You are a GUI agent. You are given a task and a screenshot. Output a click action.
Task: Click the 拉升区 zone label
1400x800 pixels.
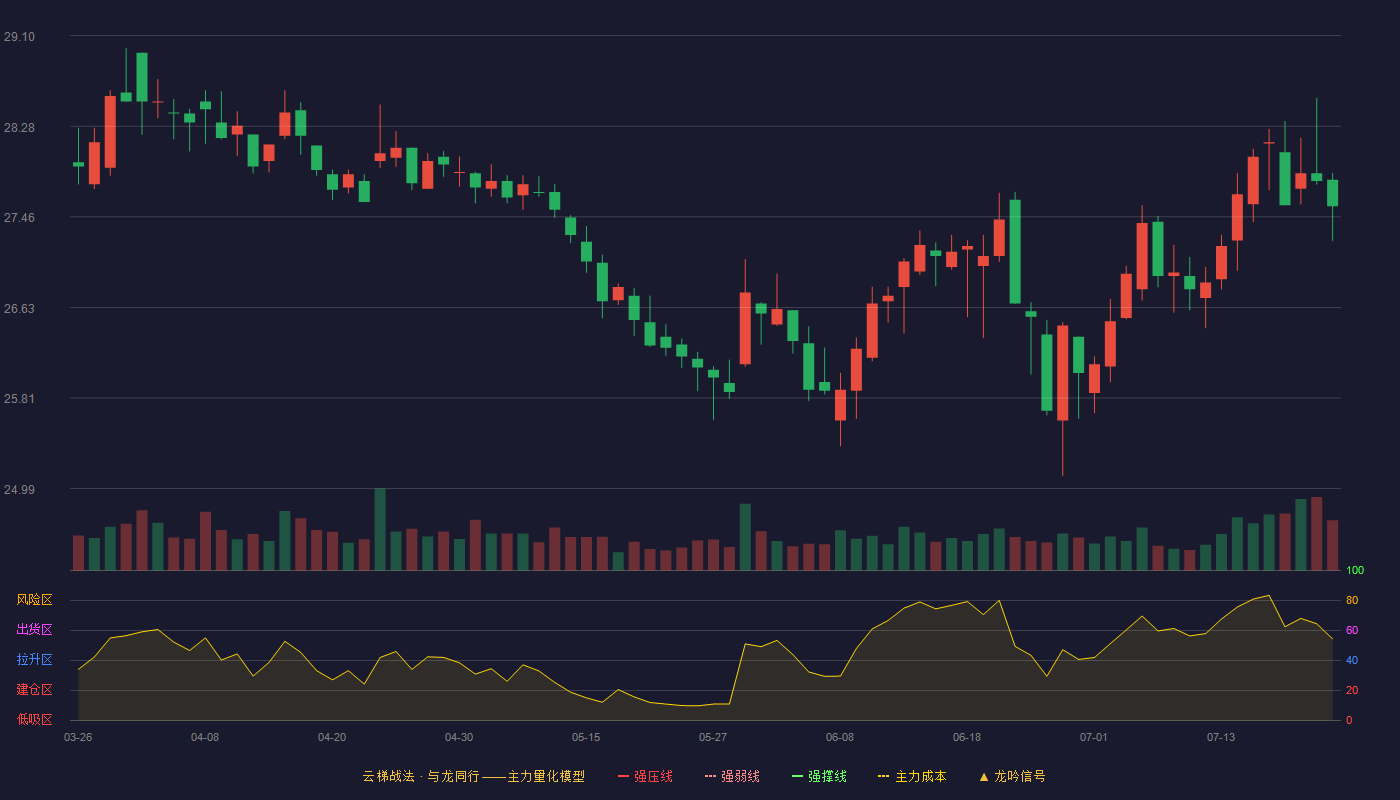34,660
